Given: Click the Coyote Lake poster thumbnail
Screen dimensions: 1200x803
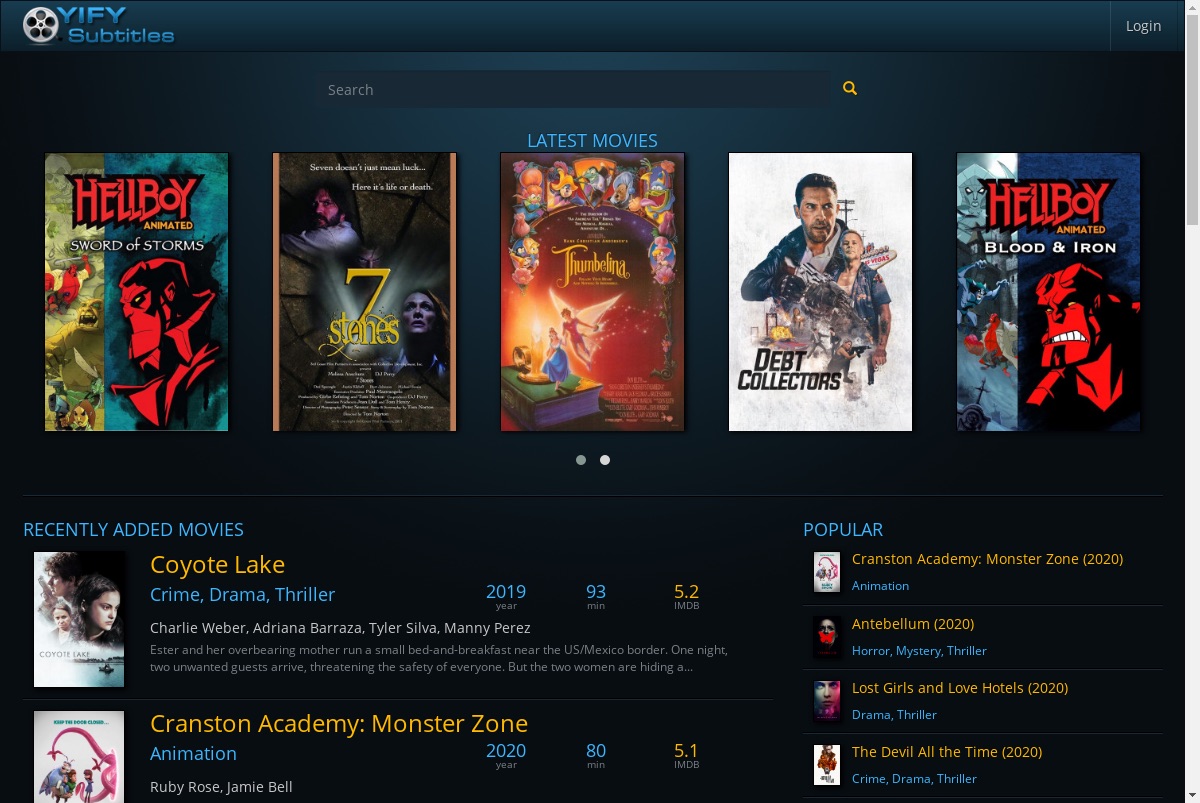Looking at the screenshot, I should tap(79, 619).
